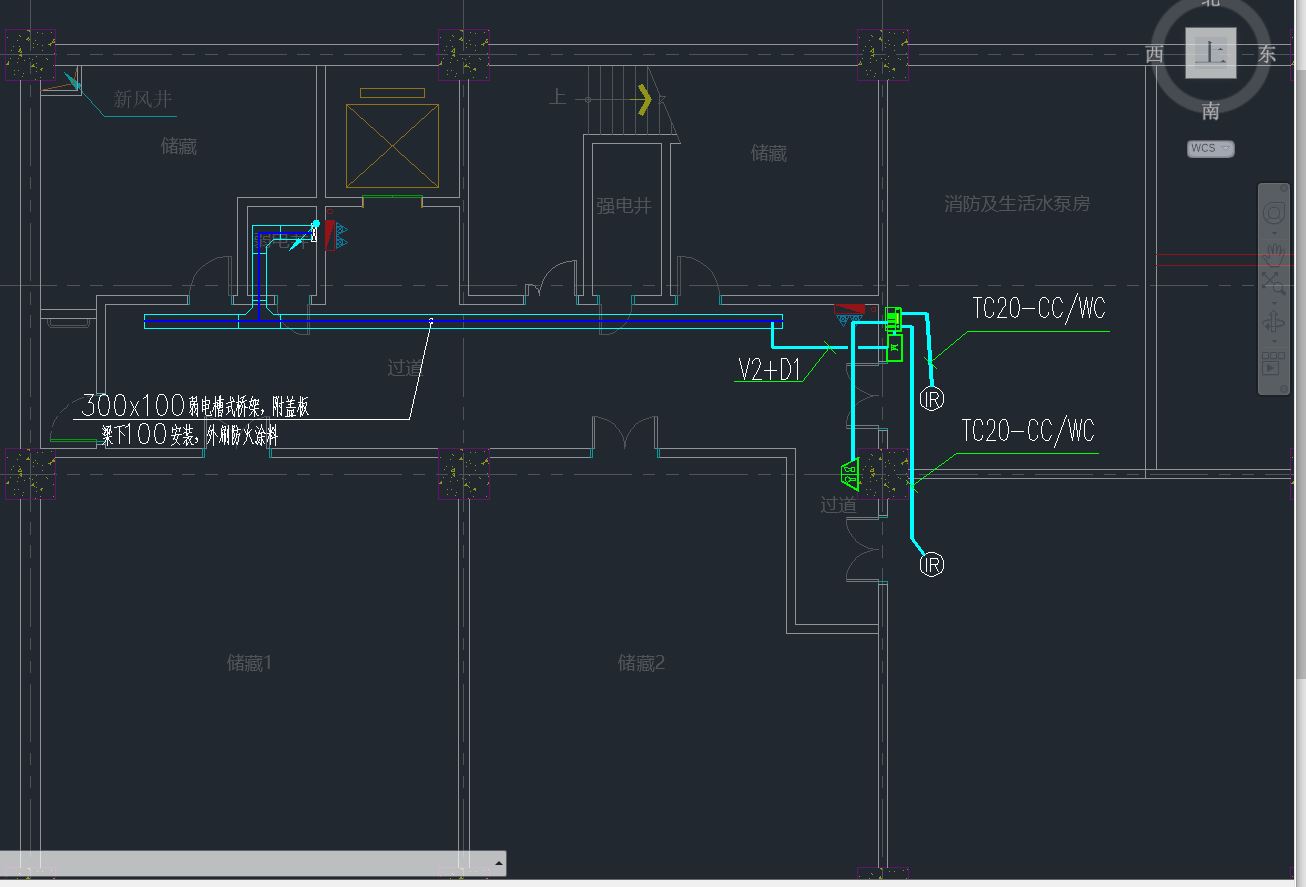
Task: Click the ViewCube west direction 西
Action: tap(1155, 54)
